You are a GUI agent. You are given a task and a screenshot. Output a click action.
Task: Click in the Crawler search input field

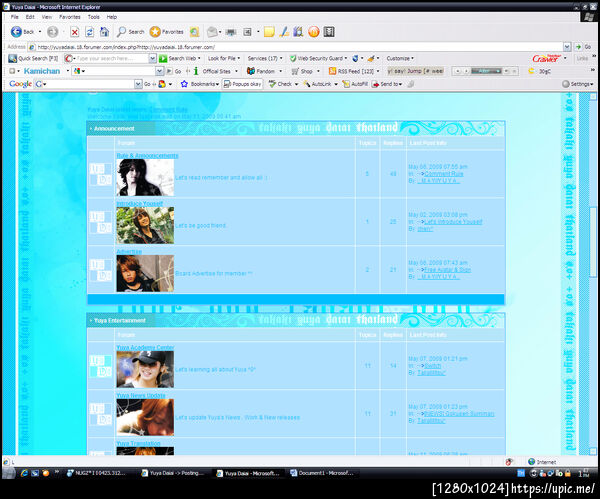point(109,58)
